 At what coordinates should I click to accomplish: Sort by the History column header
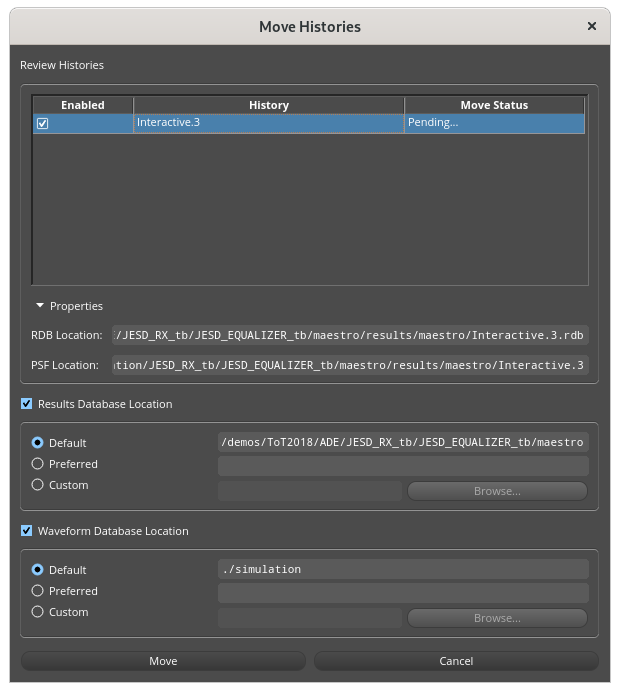coord(268,105)
